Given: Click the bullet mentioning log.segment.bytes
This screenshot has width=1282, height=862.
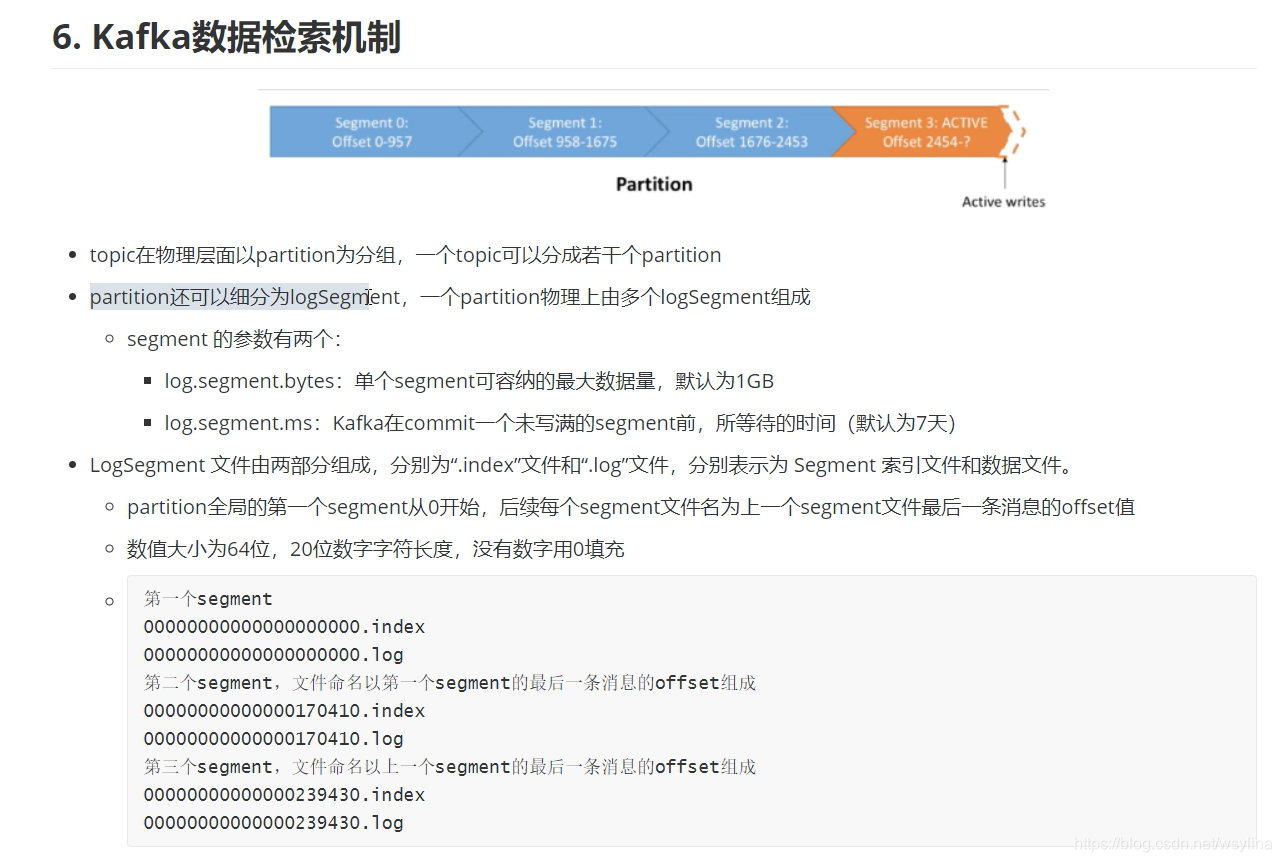Looking at the screenshot, I should [468, 380].
